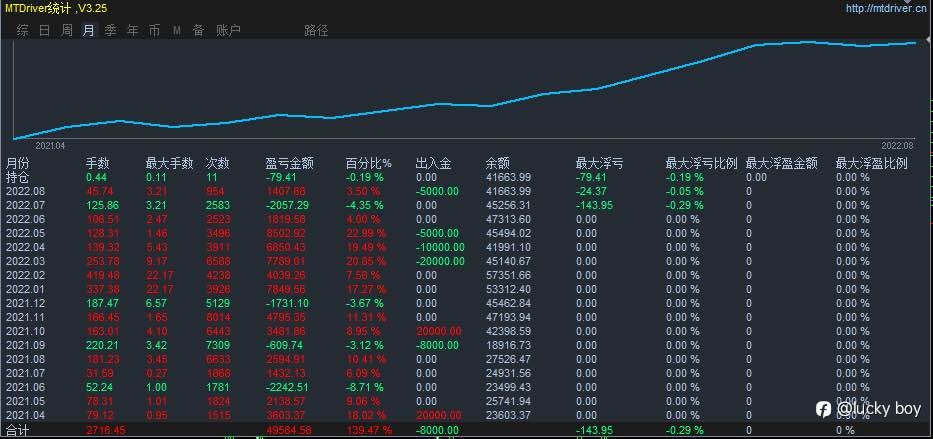Viewport: 933px width, 439px height.
Task: Click the 出入金 column header
Action: [433, 163]
